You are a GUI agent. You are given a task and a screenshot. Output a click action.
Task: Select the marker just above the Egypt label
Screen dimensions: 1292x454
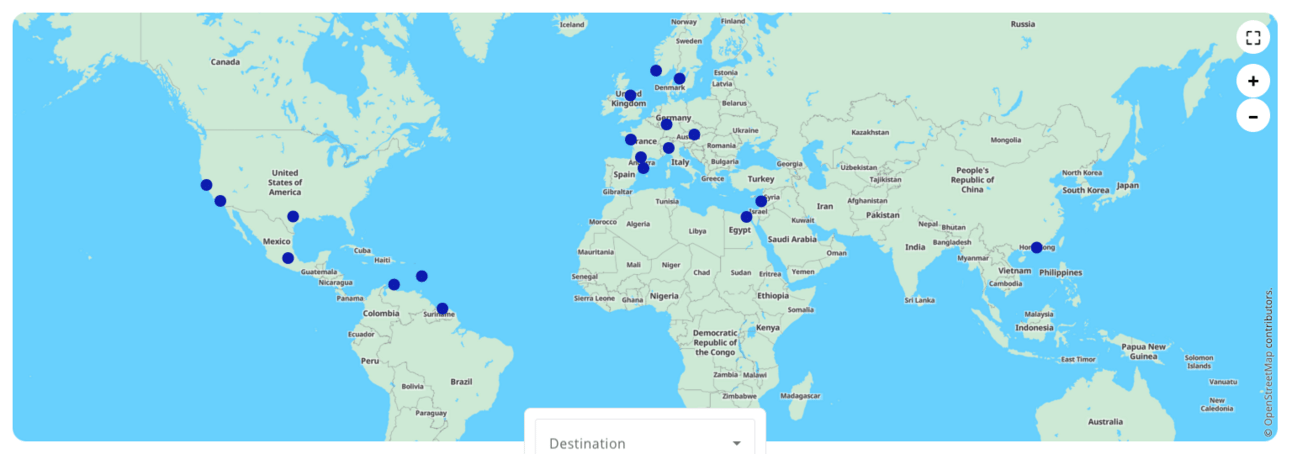(746, 217)
